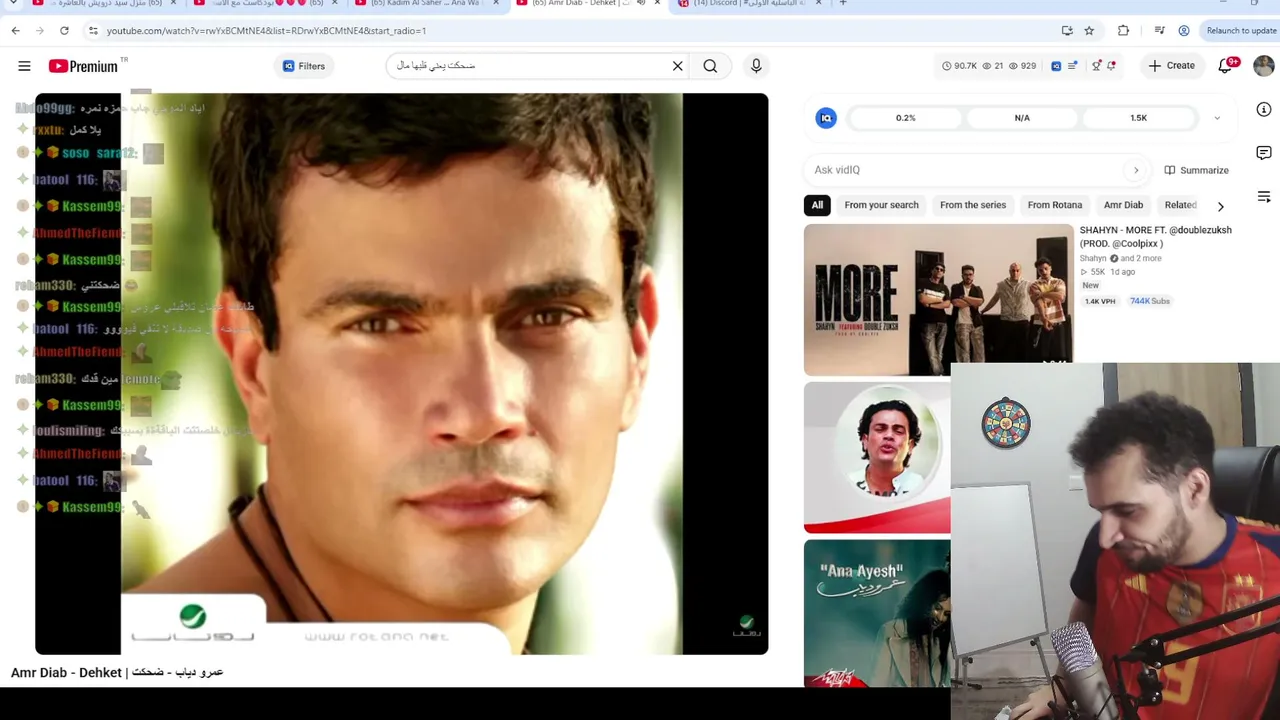The image size is (1280, 720).
Task: Click the browser address bar URL
Action: 266,31
